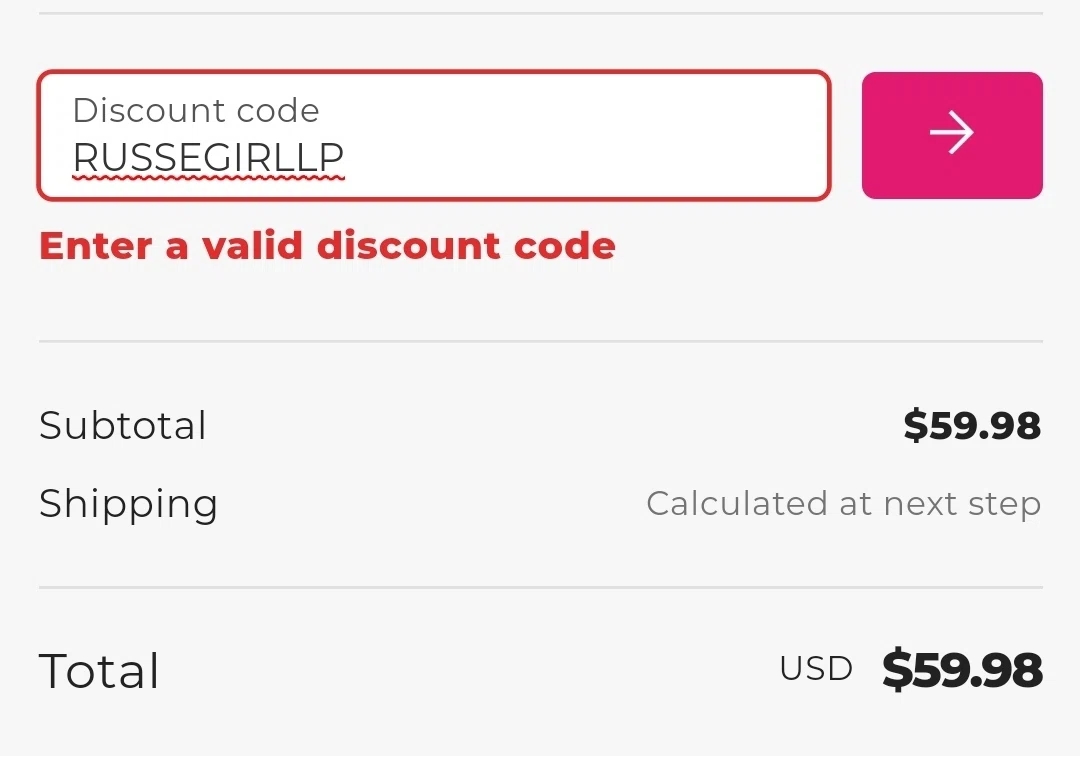Select the $59.98 total amount

tap(962, 668)
